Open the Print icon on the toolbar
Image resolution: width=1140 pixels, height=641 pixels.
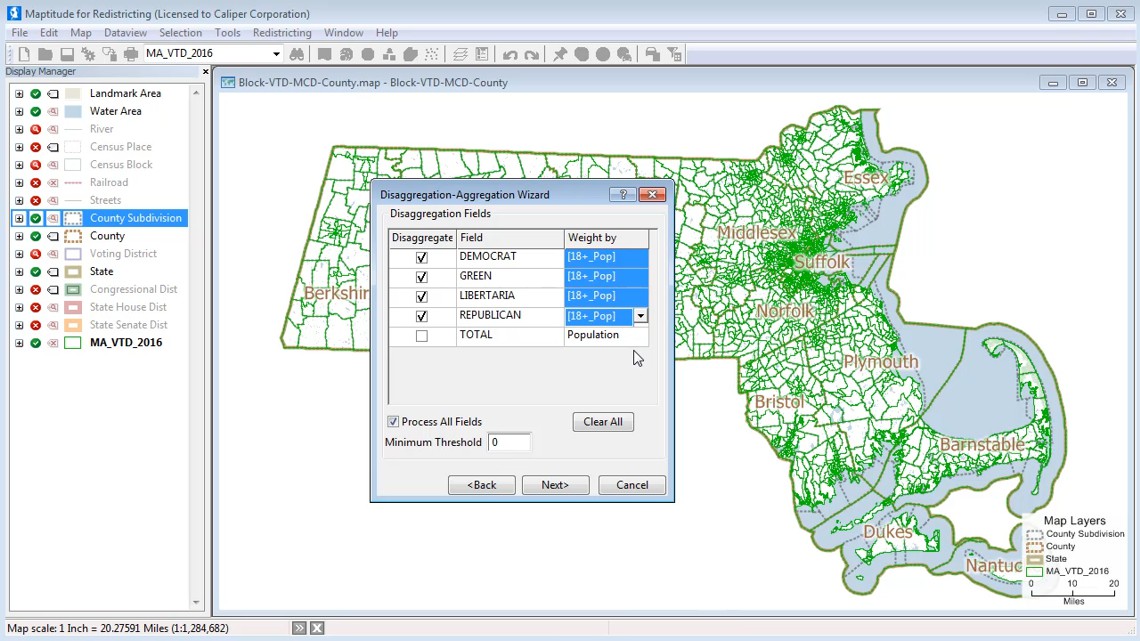[x=129, y=53]
